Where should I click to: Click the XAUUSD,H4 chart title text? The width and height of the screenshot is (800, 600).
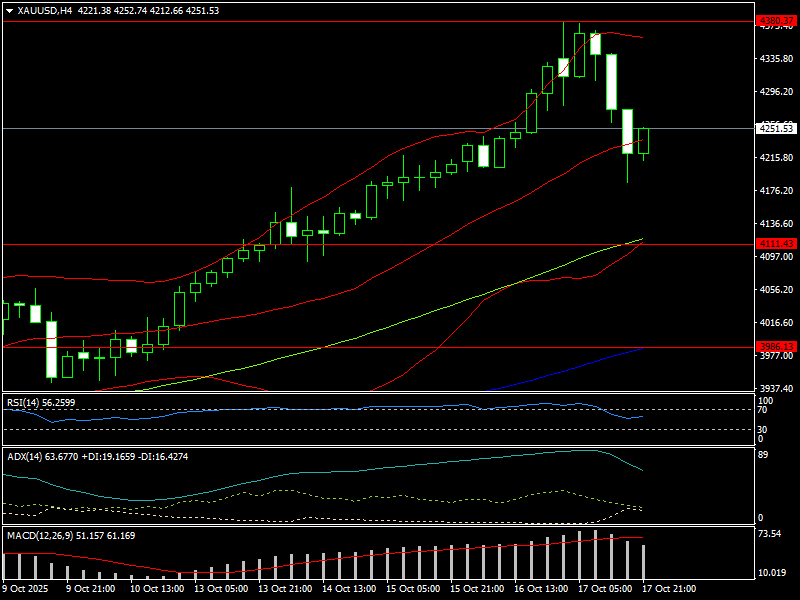click(x=45, y=11)
